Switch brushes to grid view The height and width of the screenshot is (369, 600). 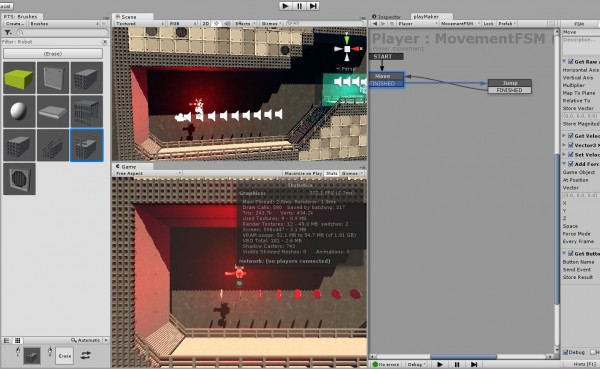point(17,340)
